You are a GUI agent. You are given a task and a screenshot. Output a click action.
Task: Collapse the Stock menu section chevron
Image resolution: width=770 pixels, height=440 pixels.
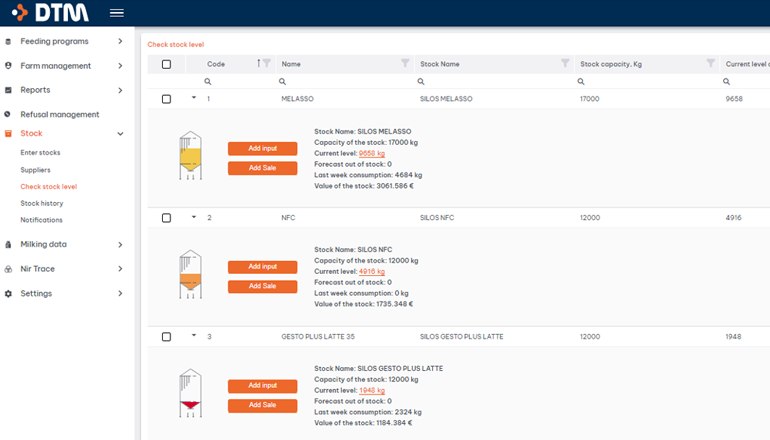click(120, 133)
